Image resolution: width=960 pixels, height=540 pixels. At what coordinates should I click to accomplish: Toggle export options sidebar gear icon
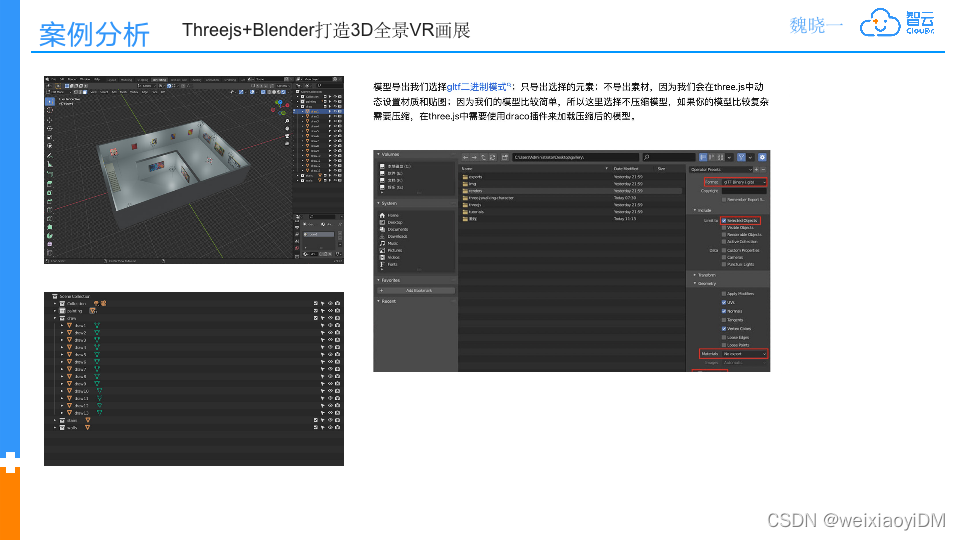point(762,157)
